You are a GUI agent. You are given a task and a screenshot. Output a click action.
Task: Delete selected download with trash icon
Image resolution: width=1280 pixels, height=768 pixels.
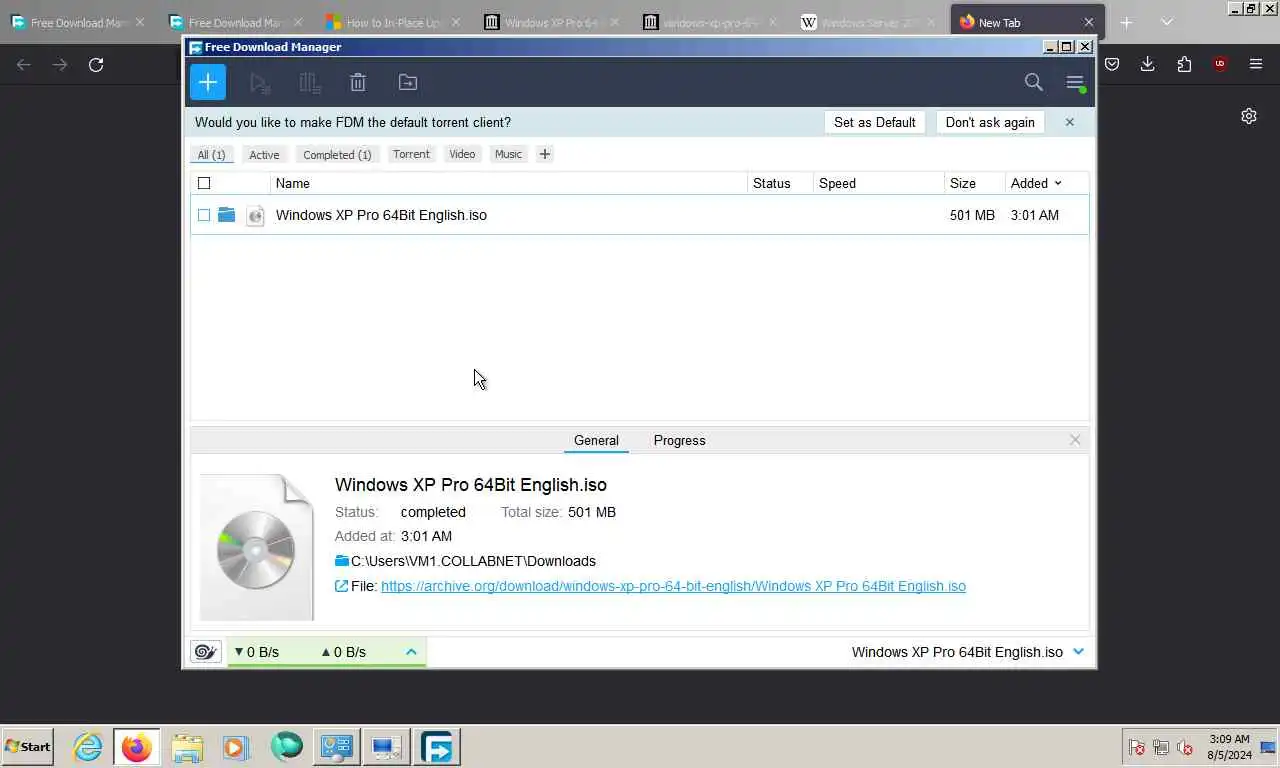(358, 83)
